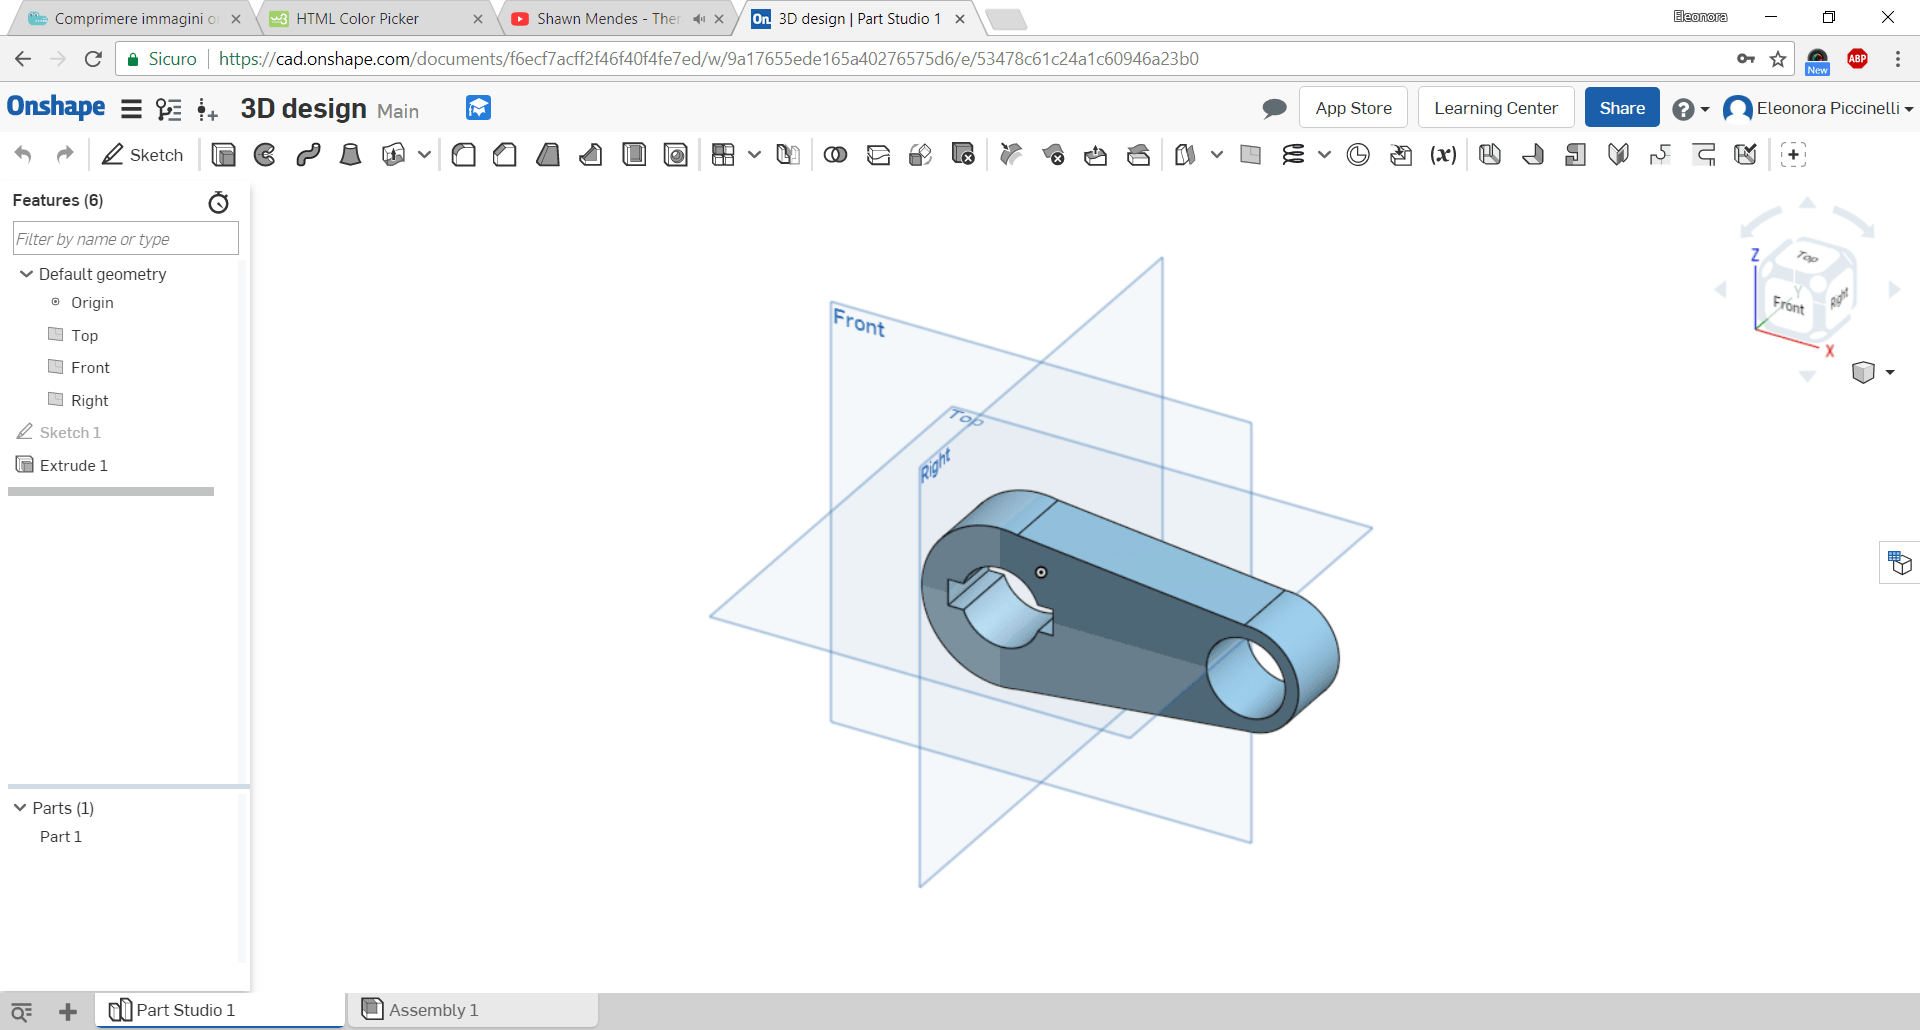This screenshot has width=1920, height=1030.
Task: Select the sheet metal Bend relief tool
Action: (1703, 155)
